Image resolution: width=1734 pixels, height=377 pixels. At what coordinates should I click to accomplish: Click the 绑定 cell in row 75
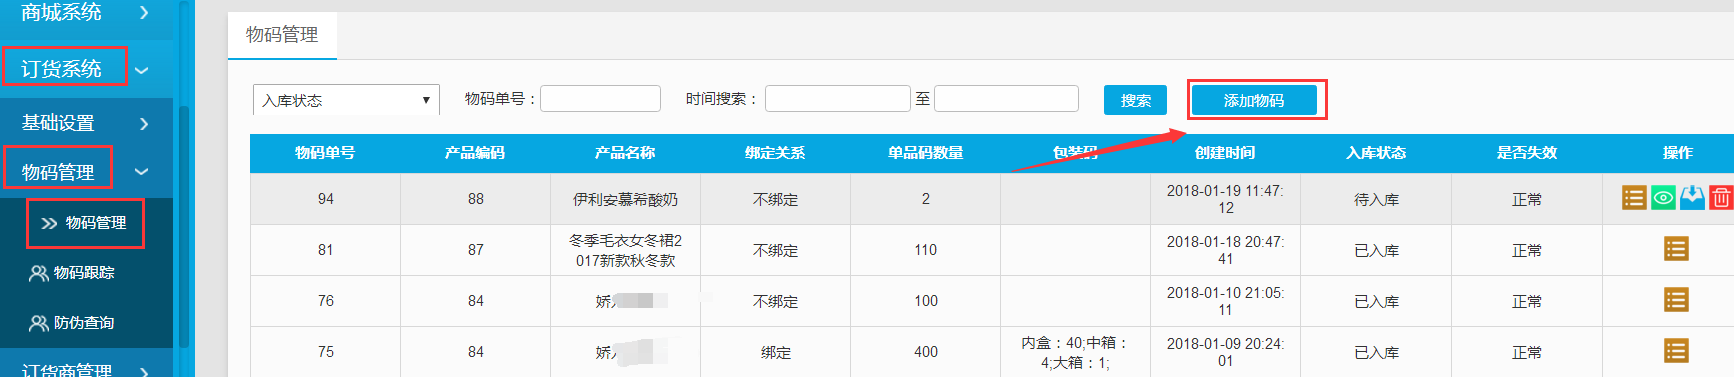pos(775,352)
